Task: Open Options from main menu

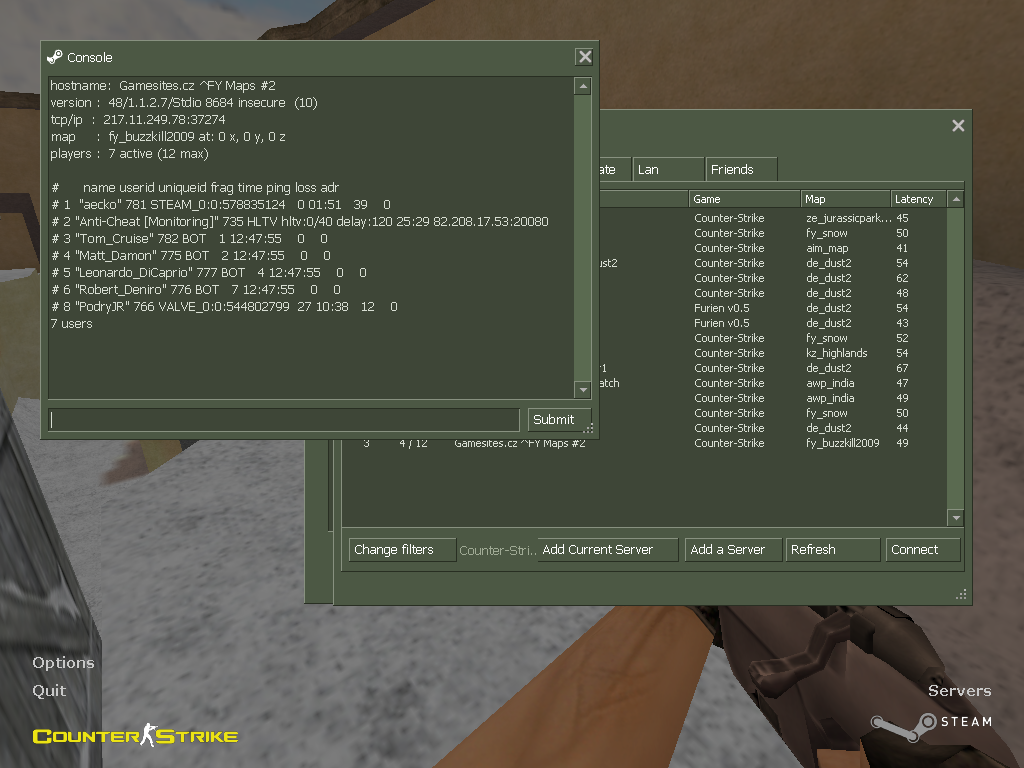Action: pos(63,662)
